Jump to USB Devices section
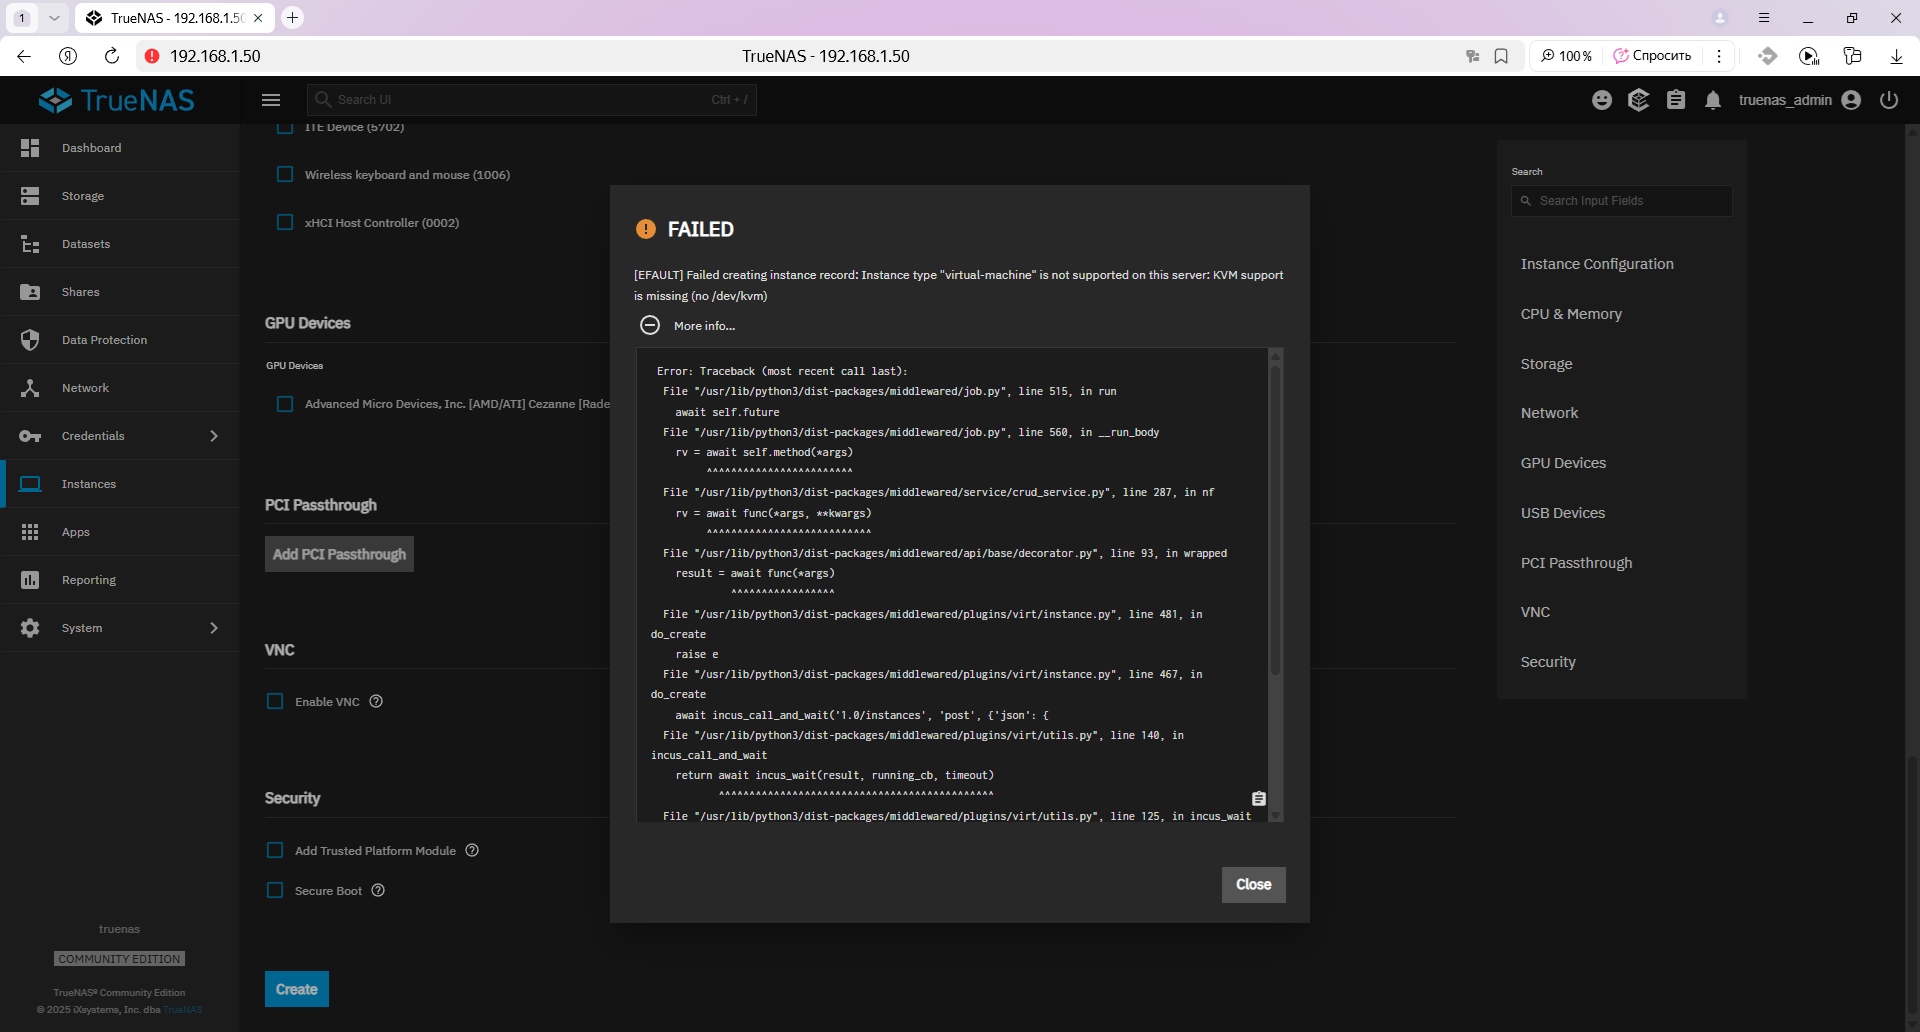This screenshot has width=1920, height=1032. coord(1563,513)
